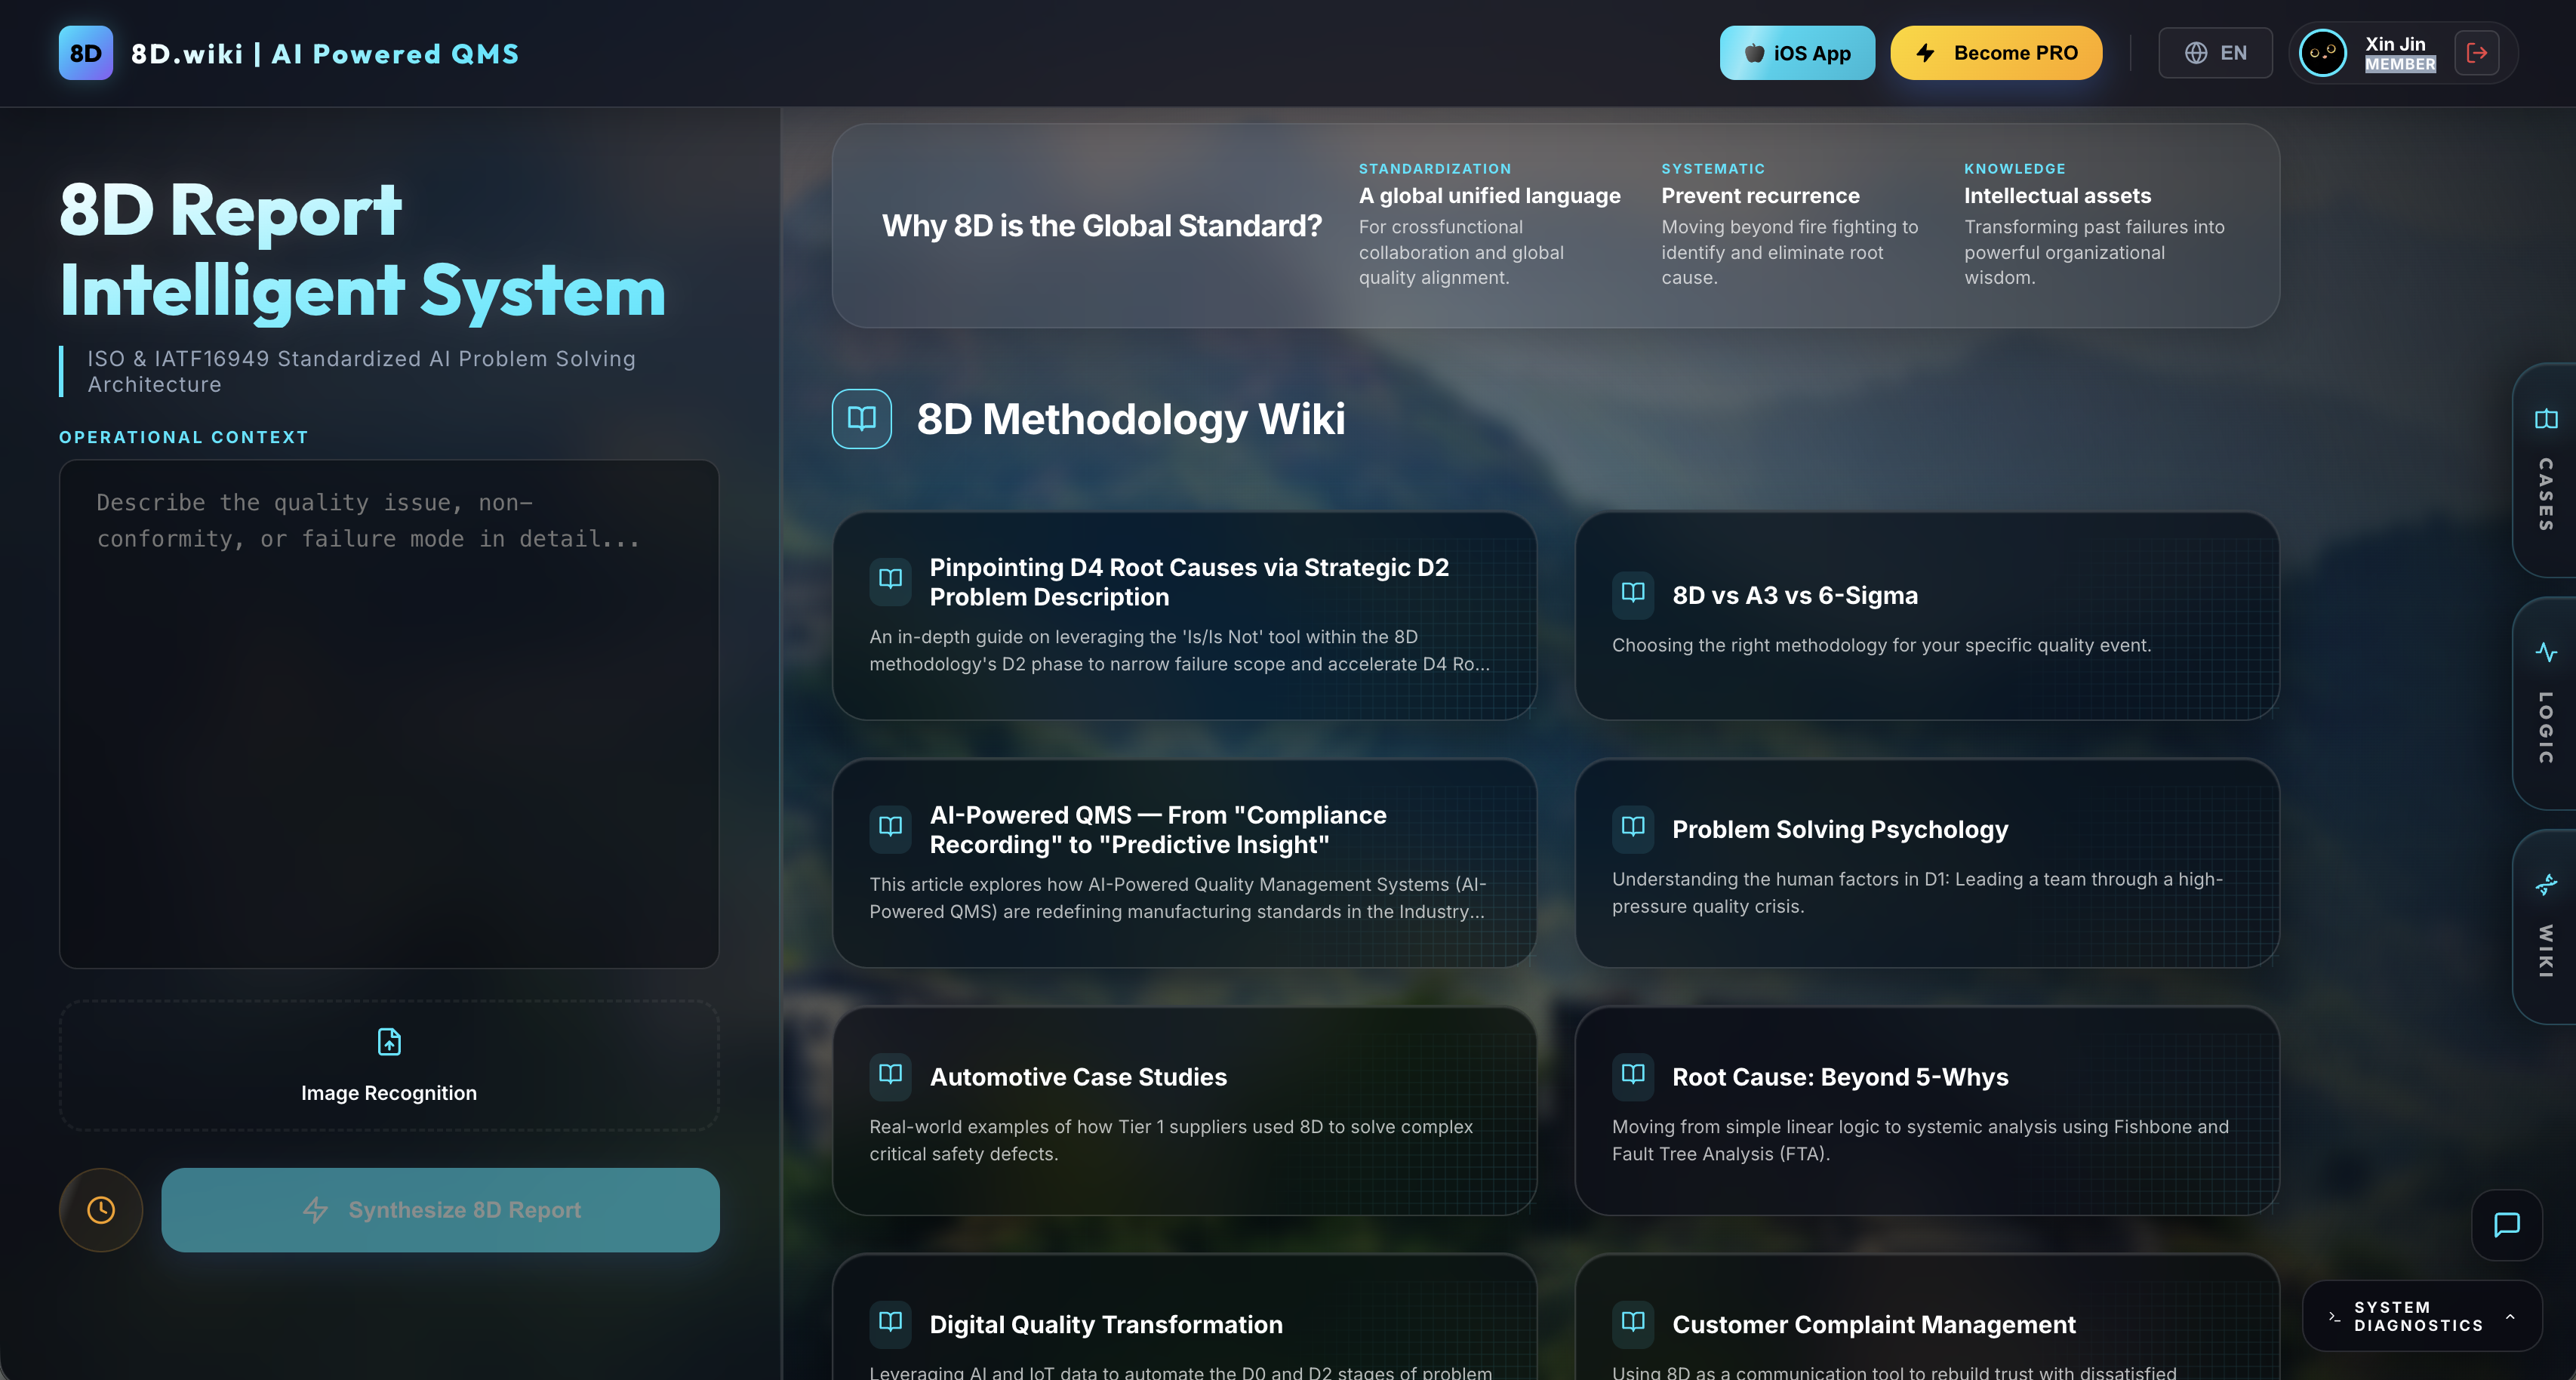Click book icon on Pinpointing D4 card
Screen dimensions: 2576x1380
[890, 582]
